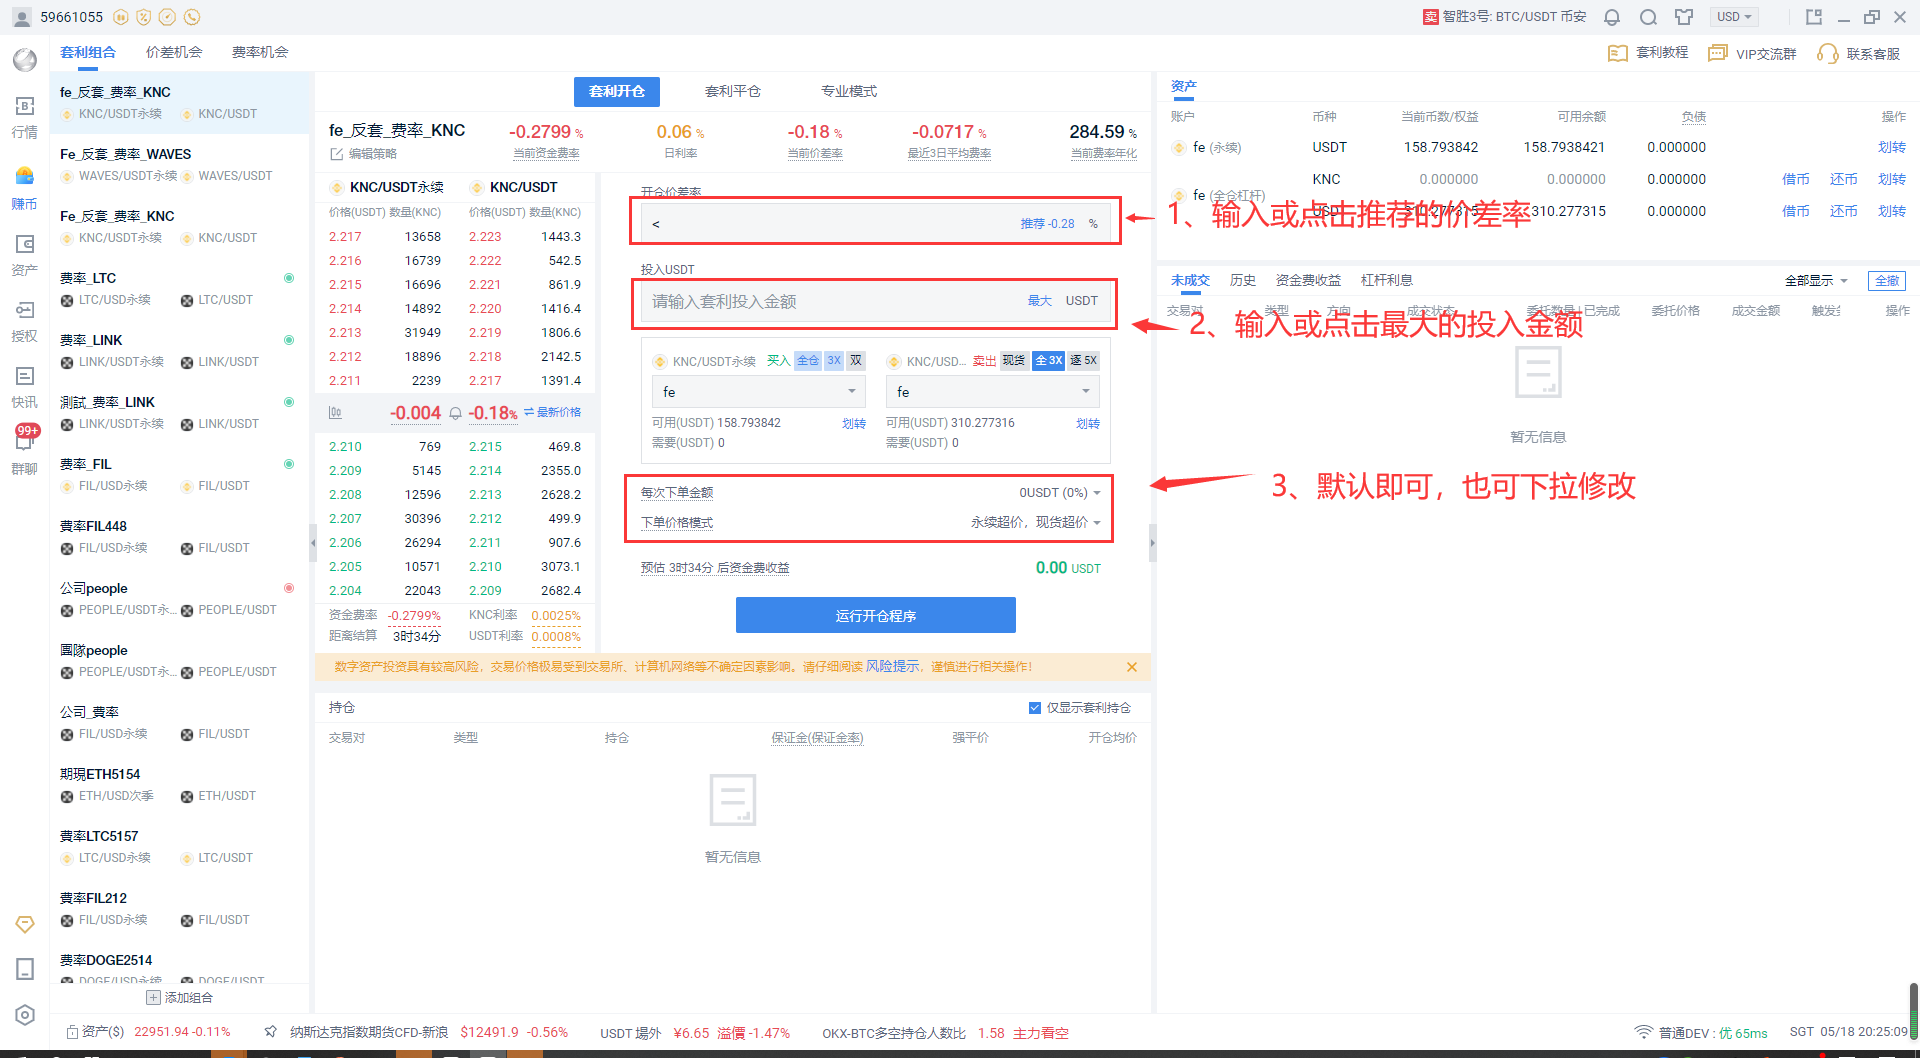The image size is (1920, 1058).
Task: Click the < comparator in 开仓价差率 field
Action: [656, 224]
